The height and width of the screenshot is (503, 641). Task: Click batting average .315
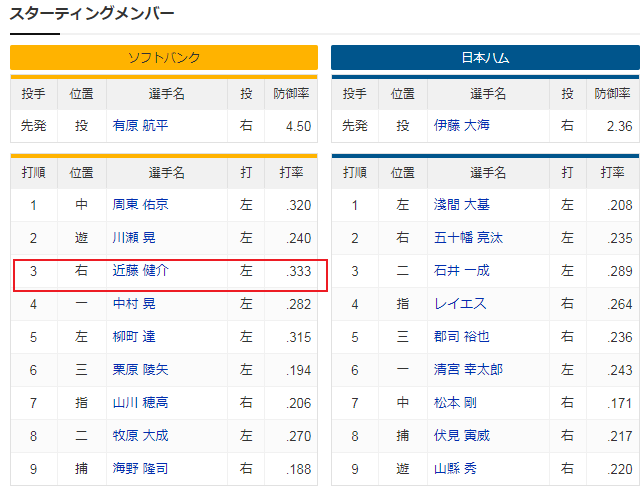click(x=299, y=338)
